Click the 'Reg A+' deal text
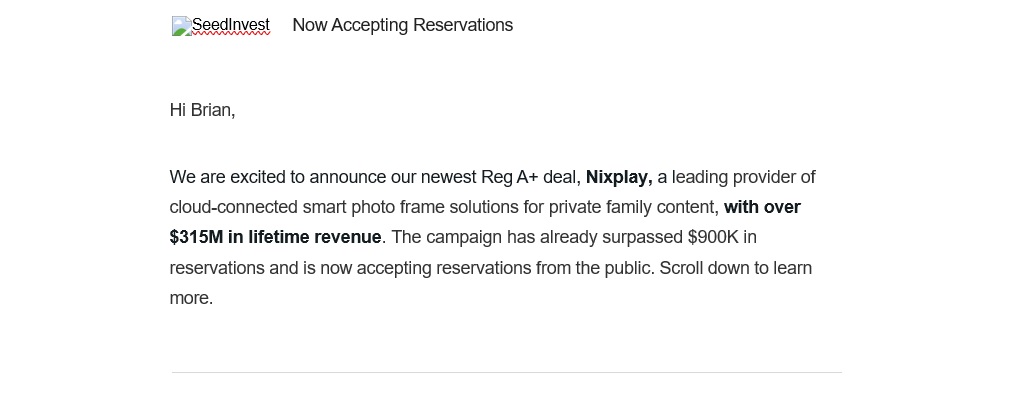The width and height of the screenshot is (1013, 404). pyautogui.click(x=510, y=177)
